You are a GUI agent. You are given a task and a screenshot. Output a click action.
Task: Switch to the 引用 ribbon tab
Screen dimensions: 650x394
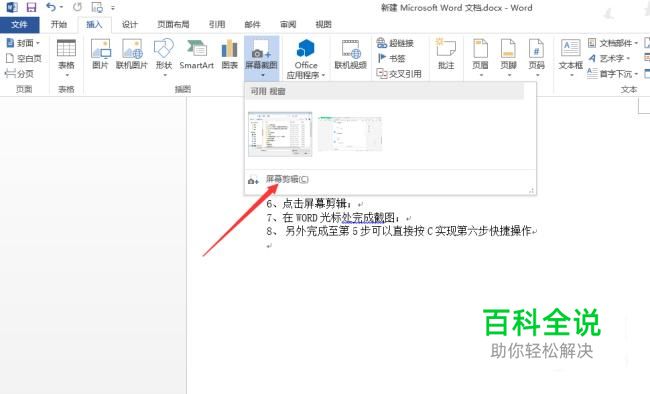tap(217, 24)
